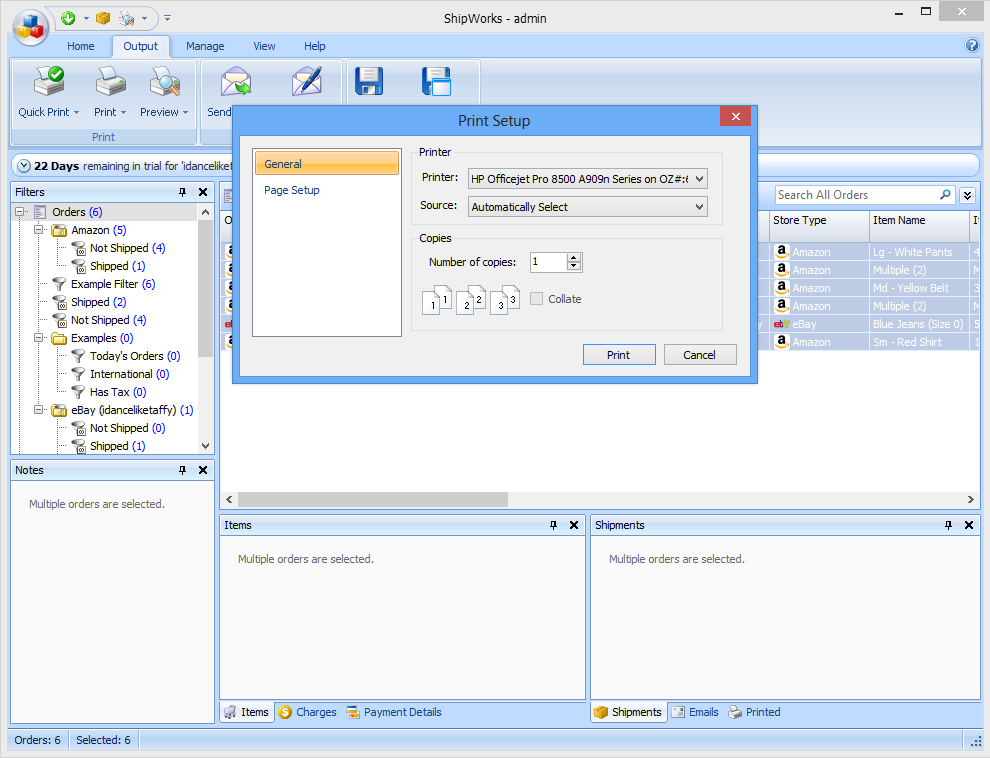This screenshot has width=990, height=758.
Task: Open the quick access toolbar customize dropdown
Action: [167, 18]
